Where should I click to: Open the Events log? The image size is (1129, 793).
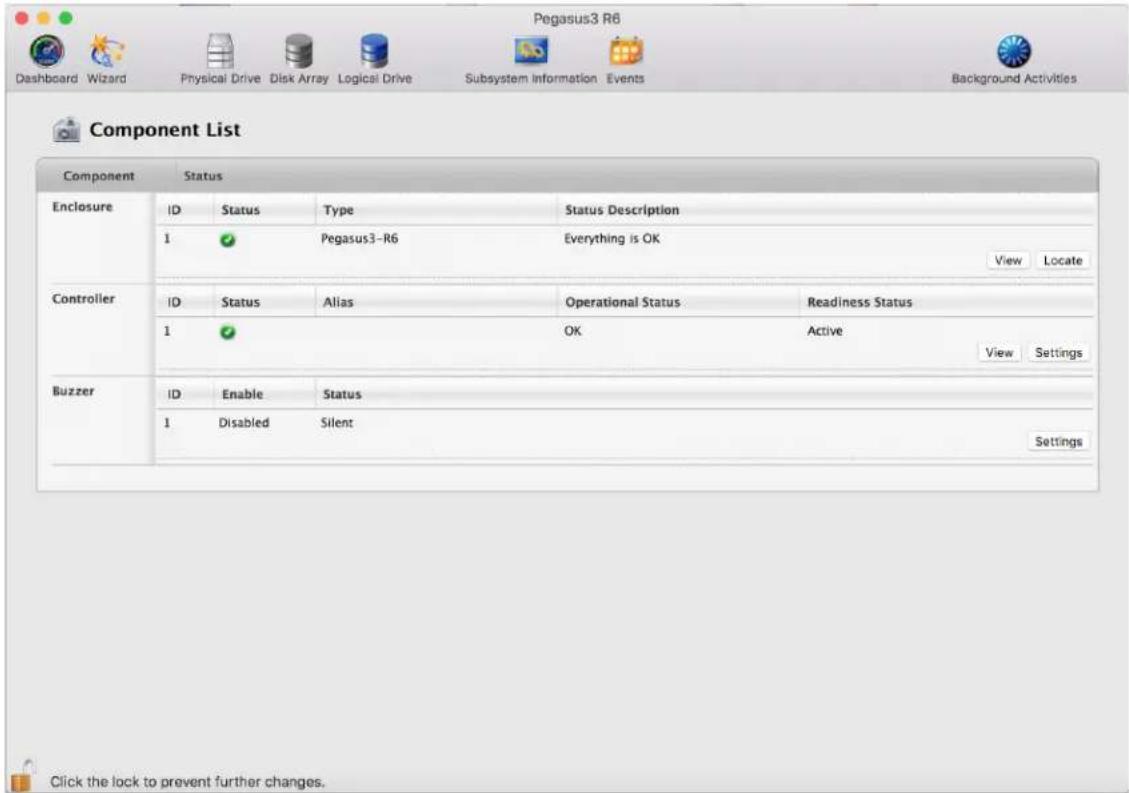pyautogui.click(x=625, y=59)
